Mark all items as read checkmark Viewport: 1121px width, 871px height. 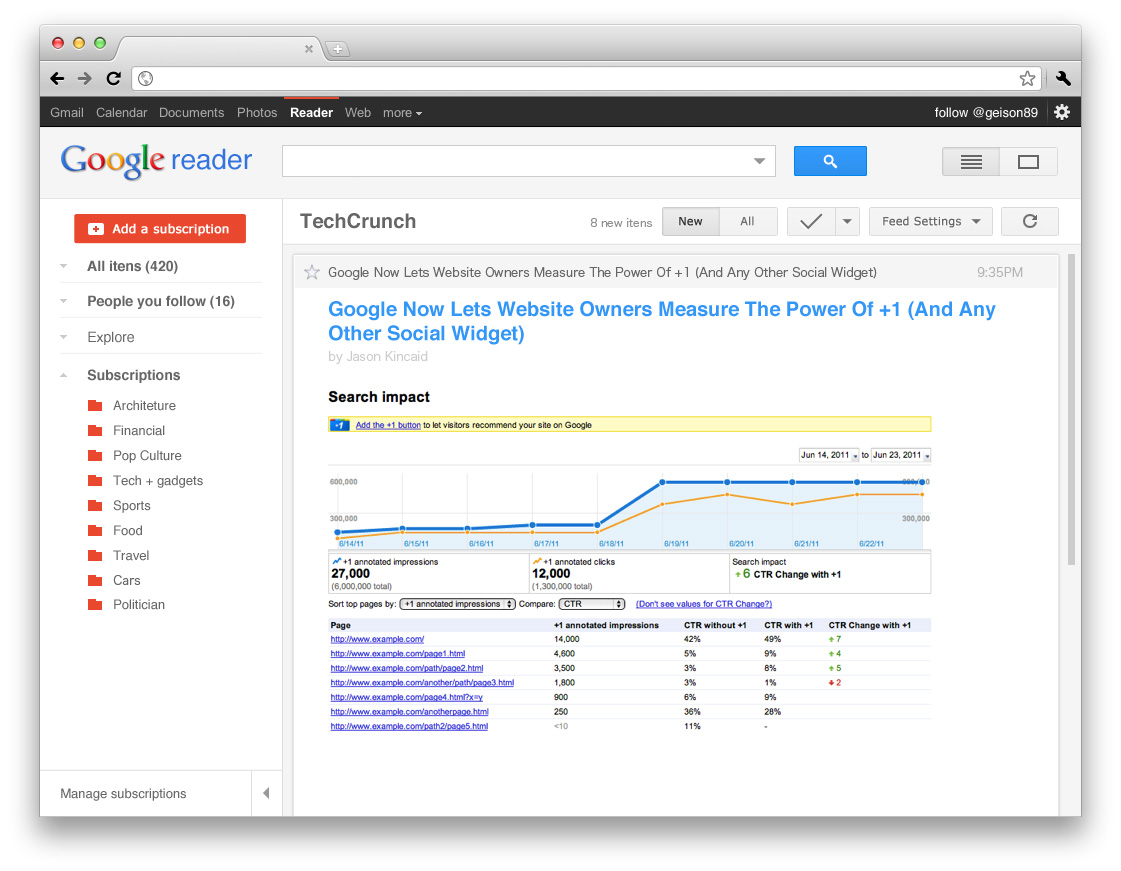[x=811, y=222]
